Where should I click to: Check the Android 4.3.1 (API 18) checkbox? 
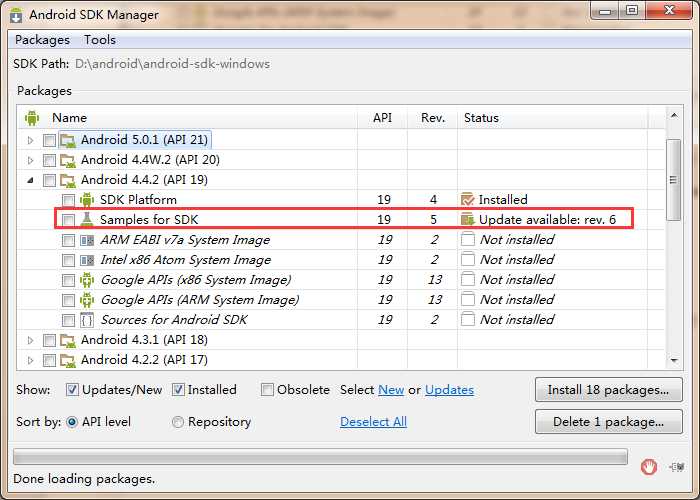pyautogui.click(x=50, y=341)
